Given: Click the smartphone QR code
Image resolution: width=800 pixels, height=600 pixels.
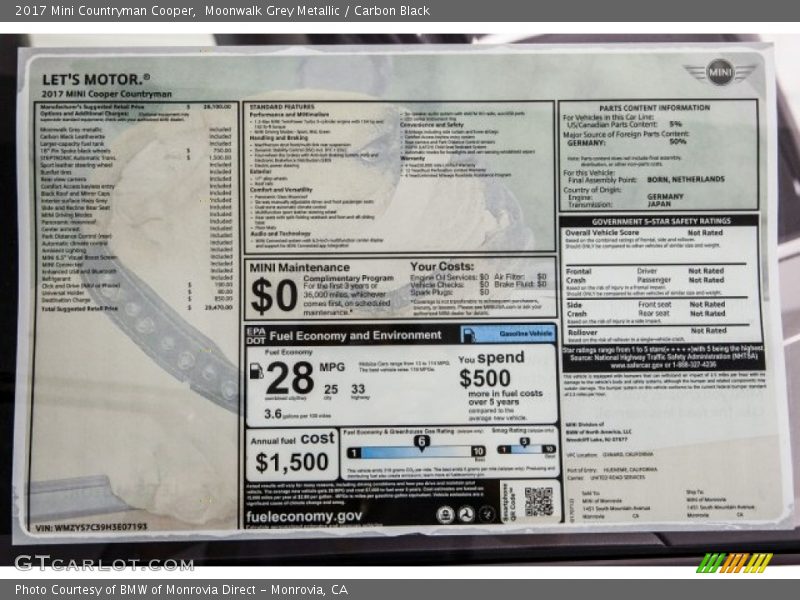Looking at the screenshot, I should (x=539, y=502).
